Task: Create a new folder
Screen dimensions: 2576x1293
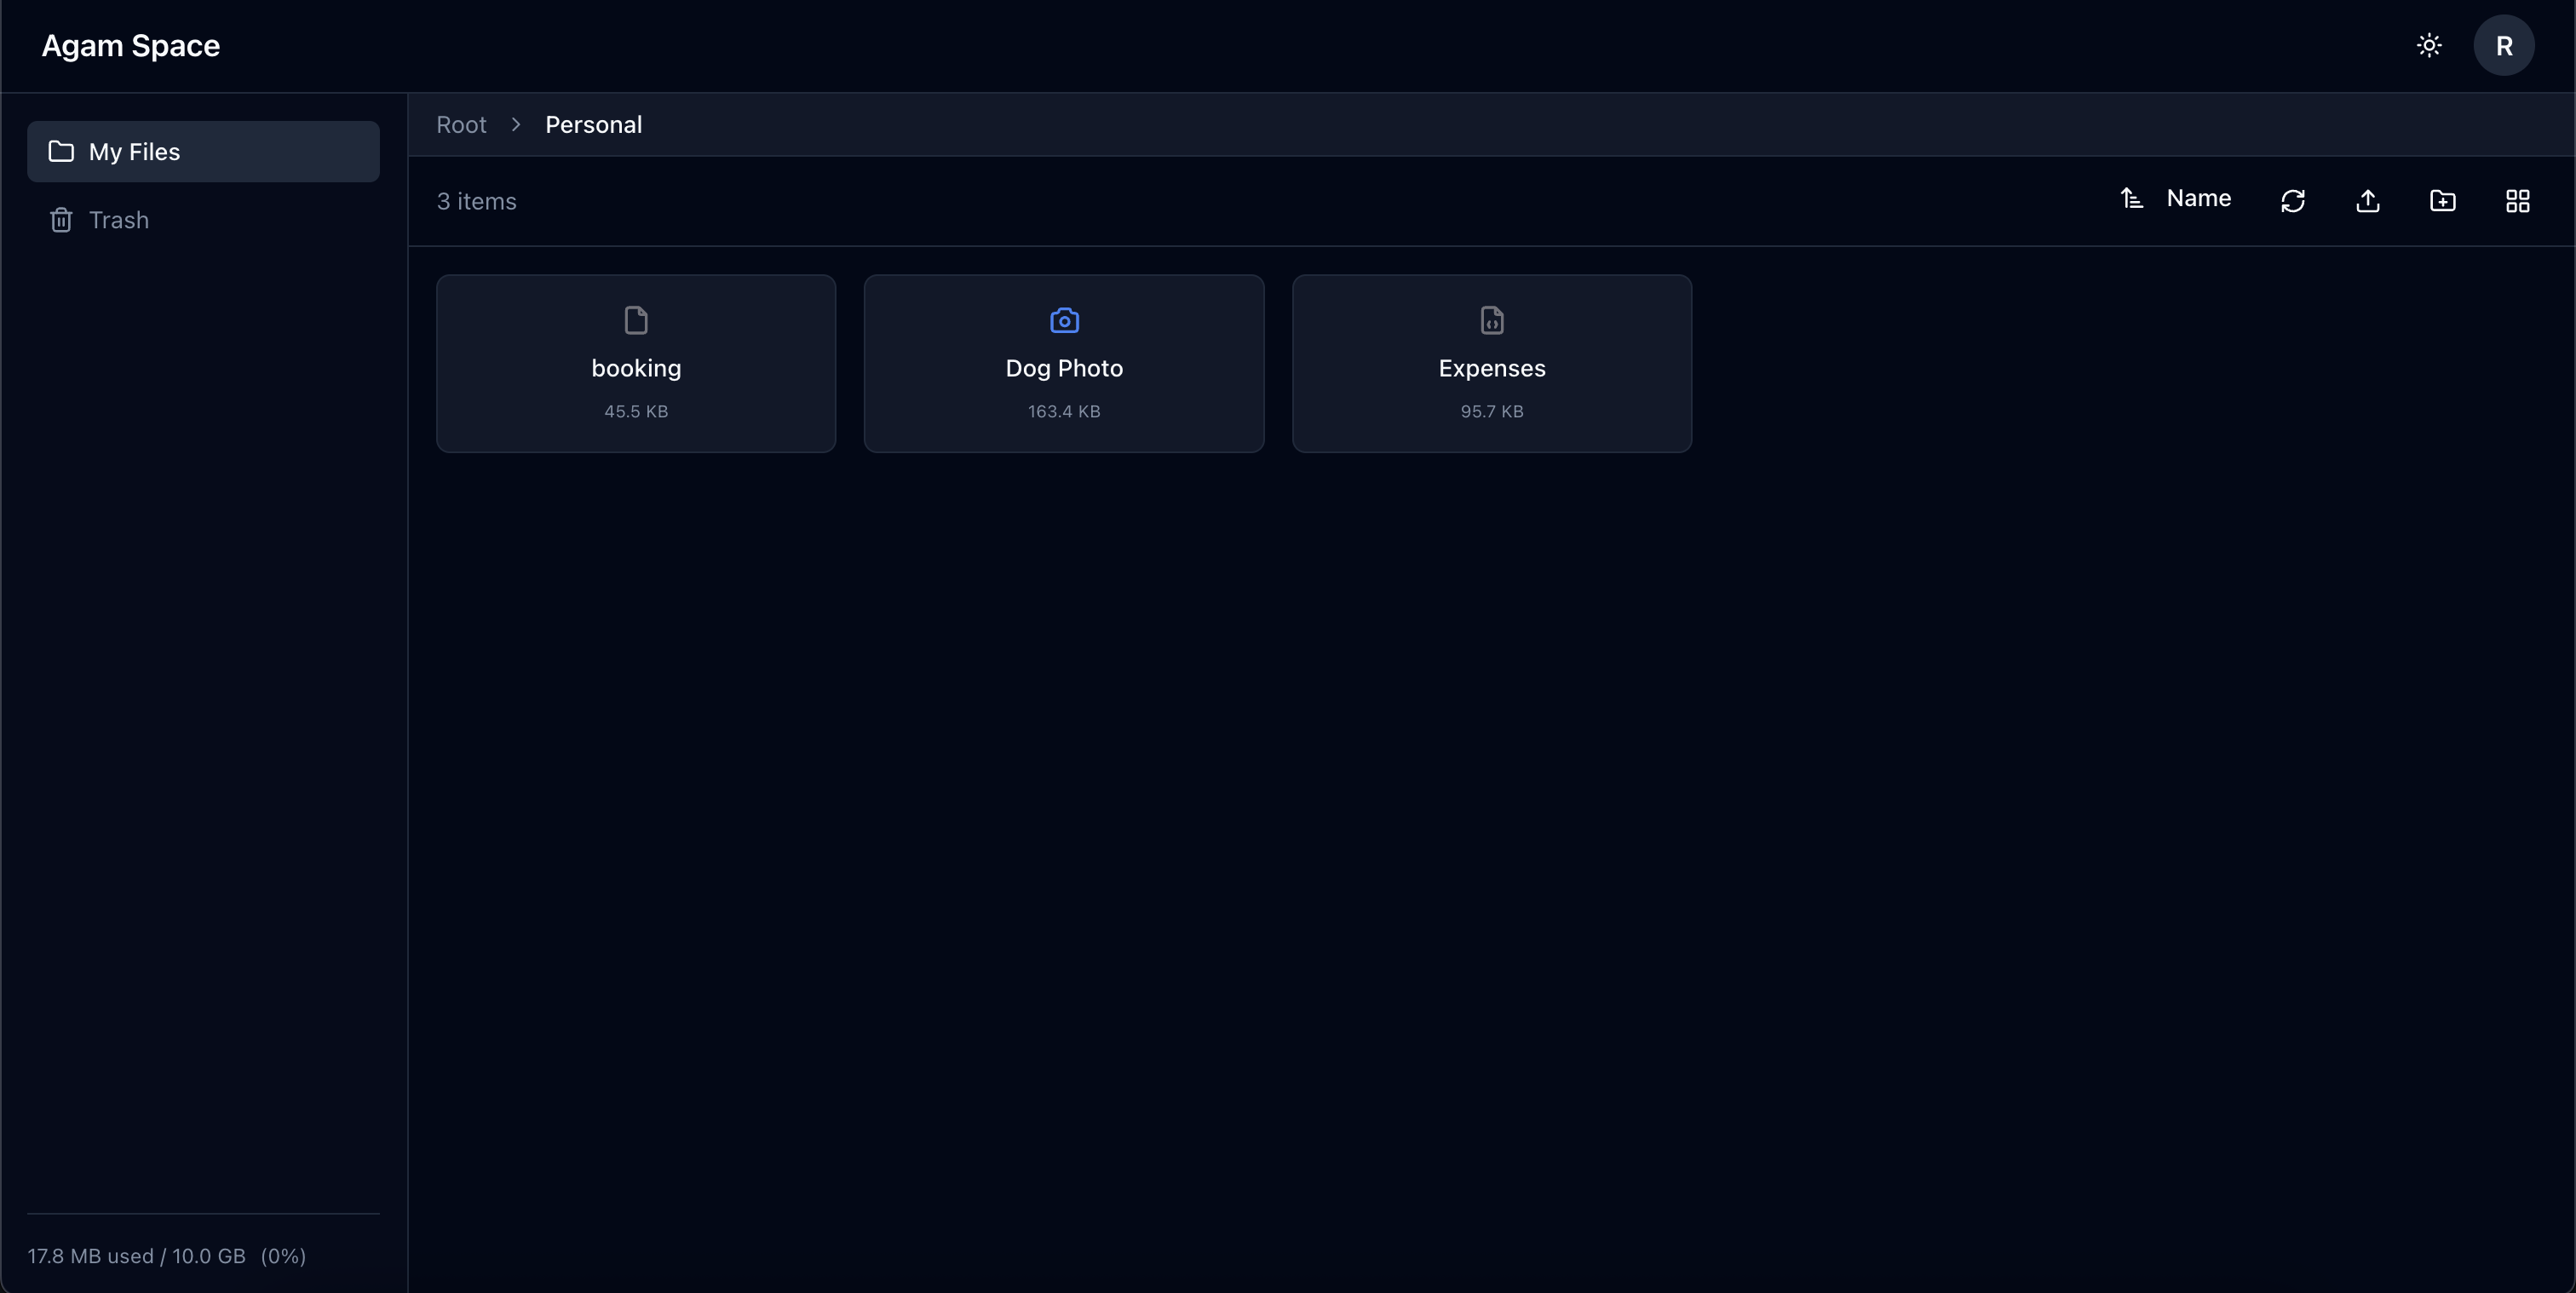Action: [x=2442, y=200]
